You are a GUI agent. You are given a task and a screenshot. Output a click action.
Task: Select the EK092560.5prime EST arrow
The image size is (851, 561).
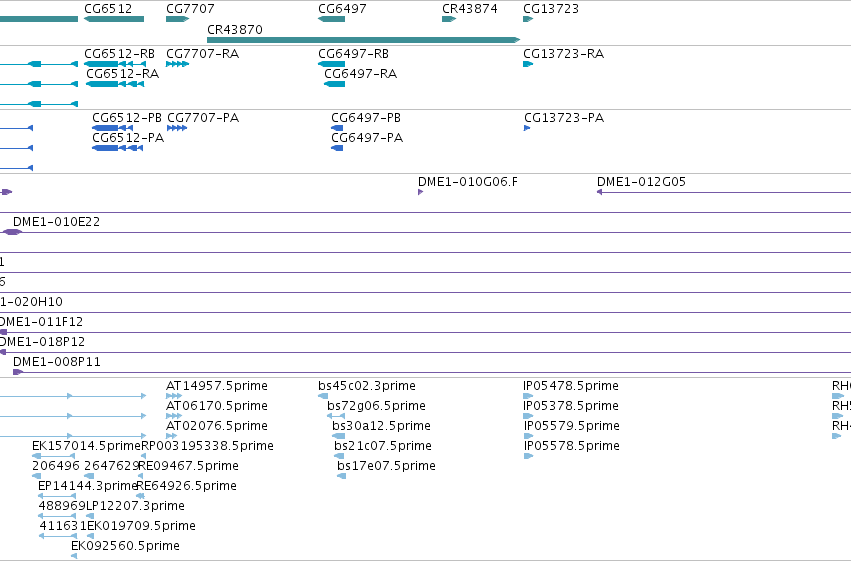click(x=74, y=556)
